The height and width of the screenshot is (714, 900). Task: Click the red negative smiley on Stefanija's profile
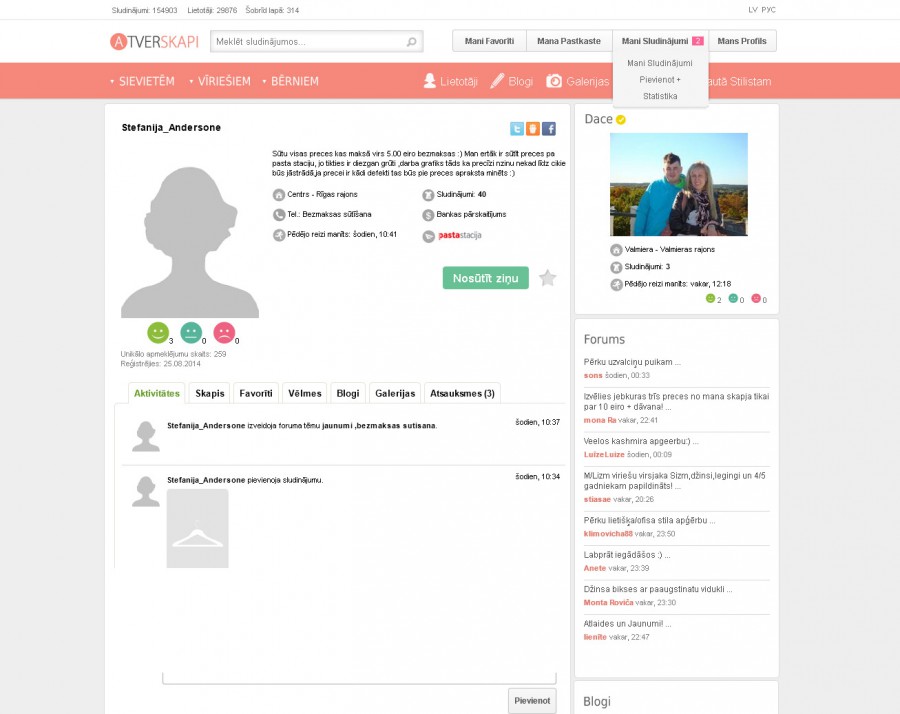click(224, 332)
